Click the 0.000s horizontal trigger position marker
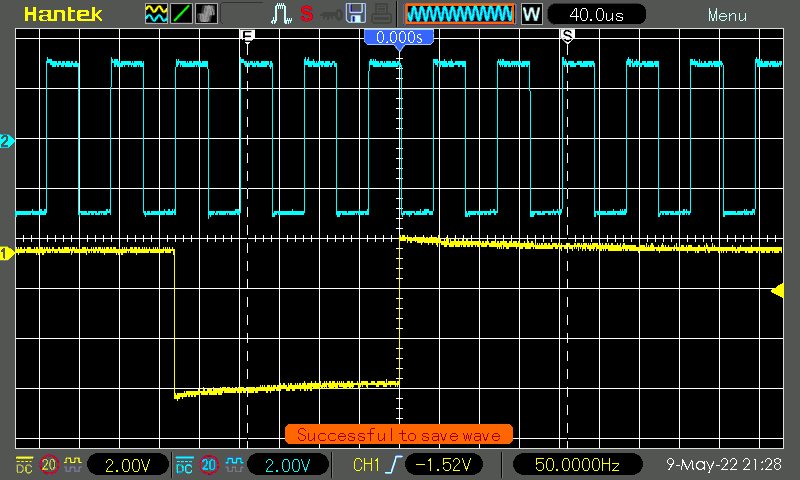 (x=398, y=37)
